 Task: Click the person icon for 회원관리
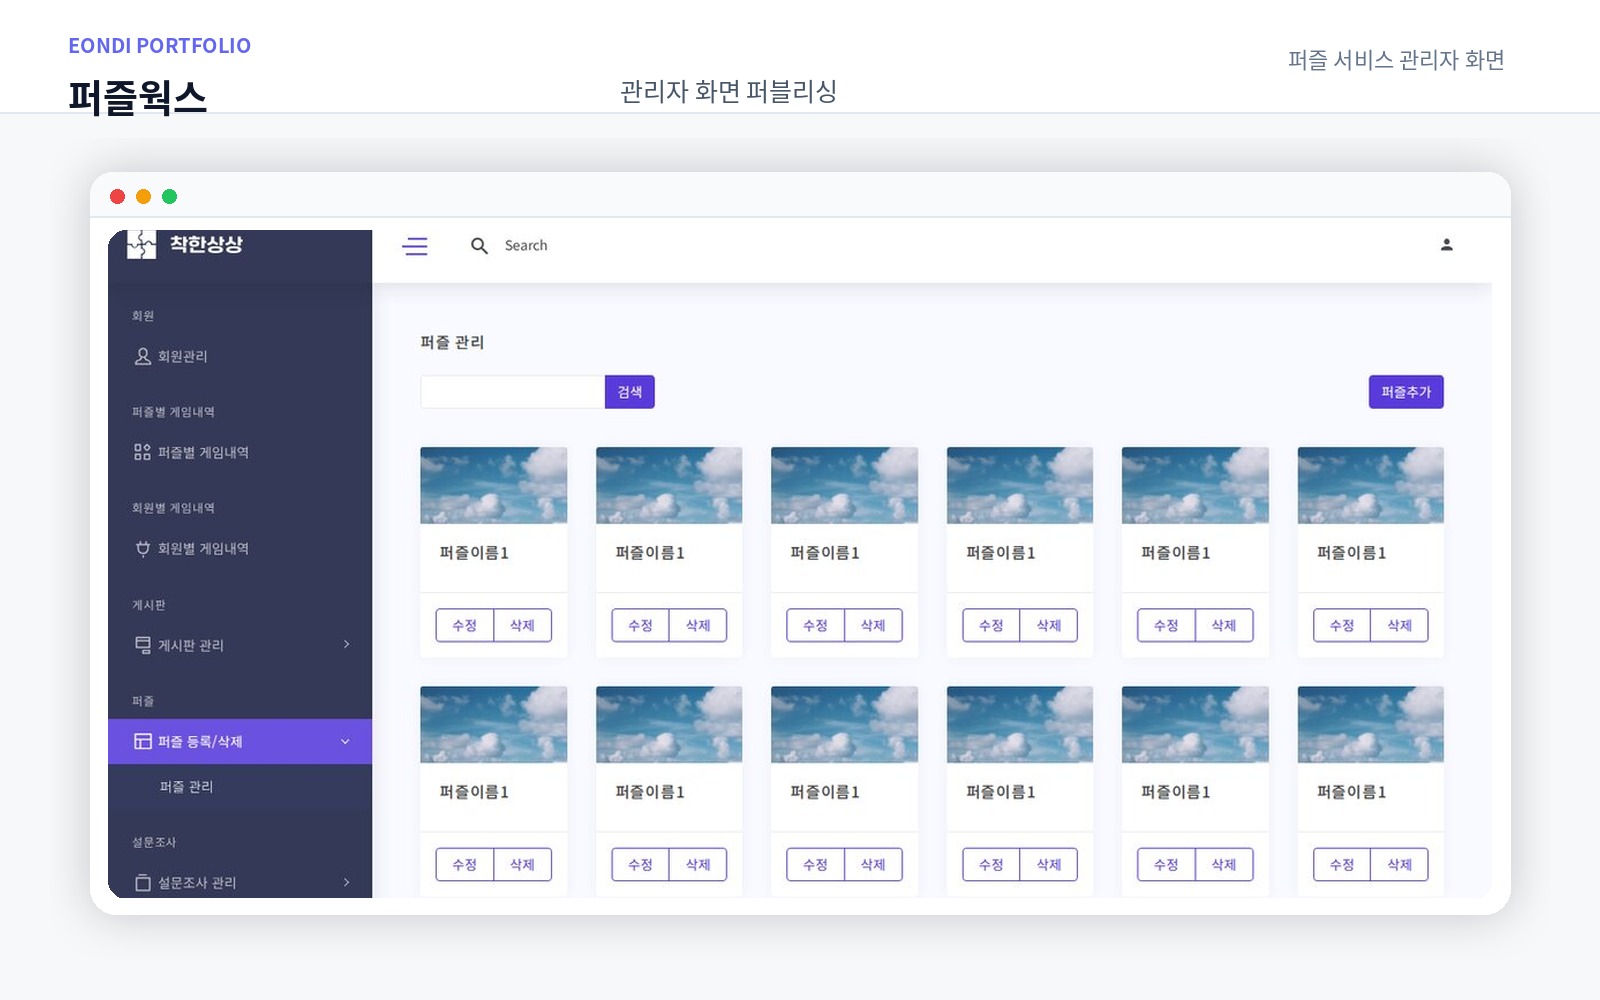pyautogui.click(x=143, y=356)
